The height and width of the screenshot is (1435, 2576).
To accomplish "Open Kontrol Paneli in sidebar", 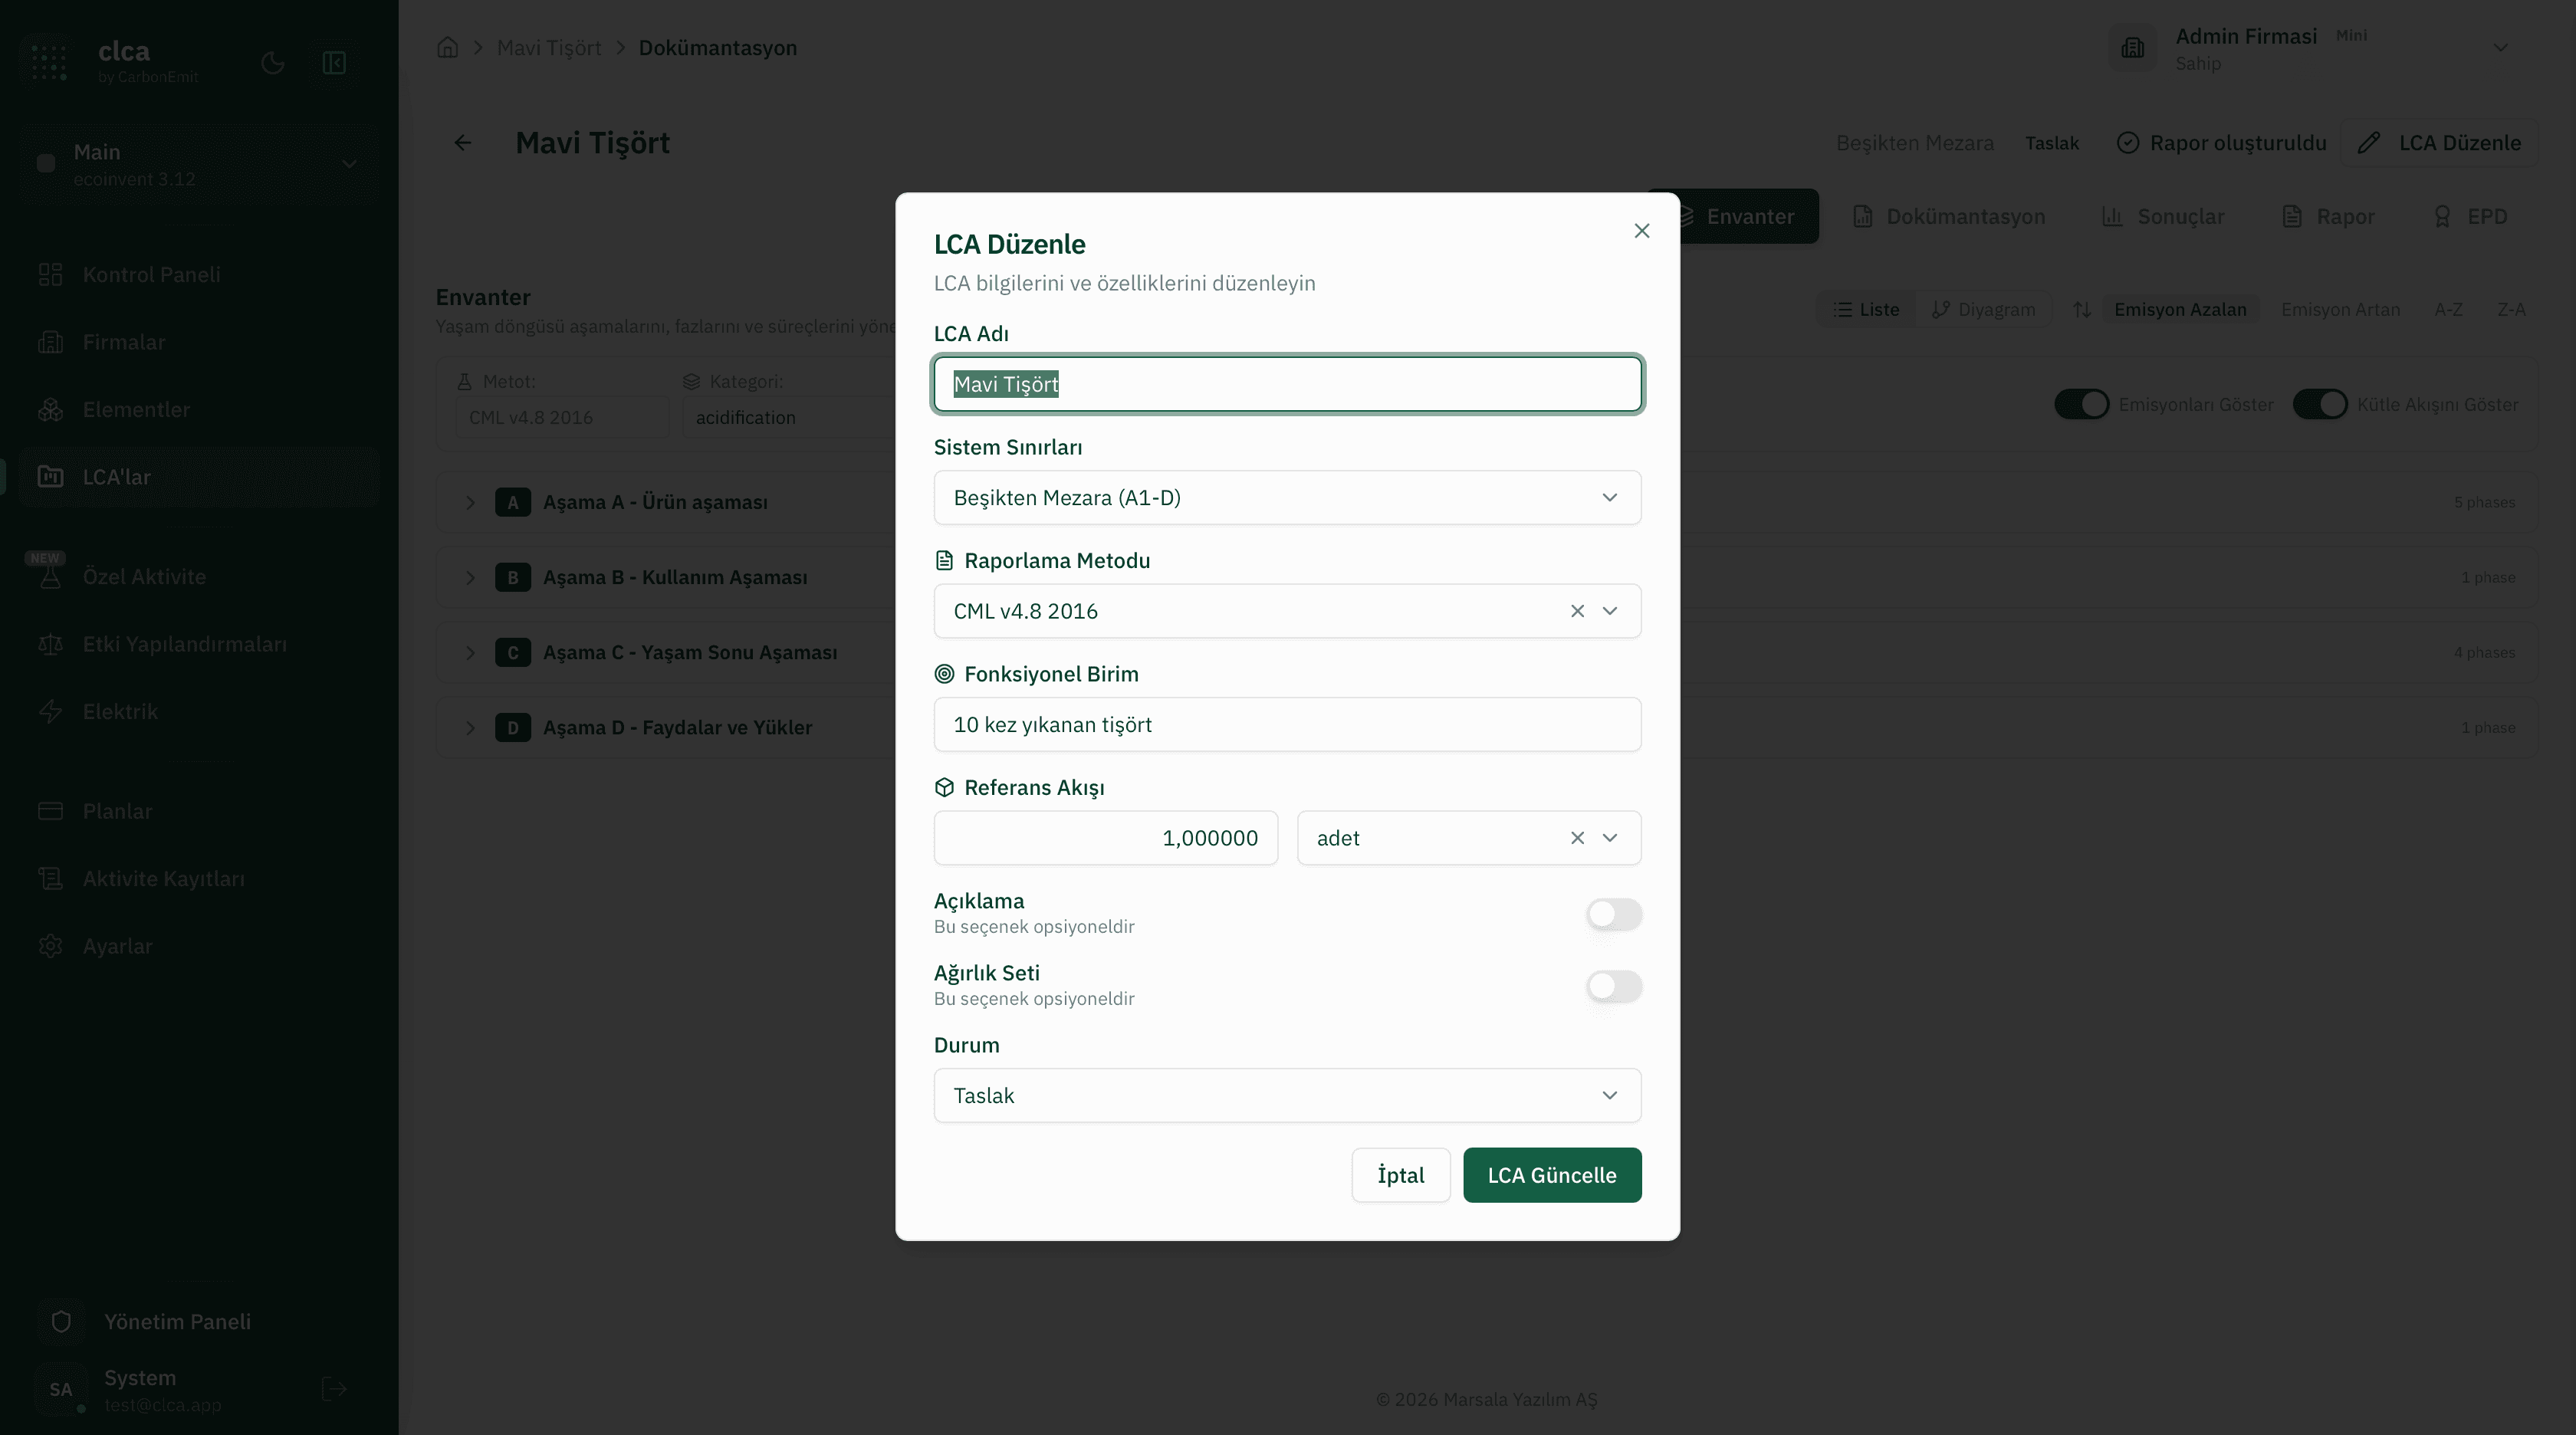I will click(199, 274).
